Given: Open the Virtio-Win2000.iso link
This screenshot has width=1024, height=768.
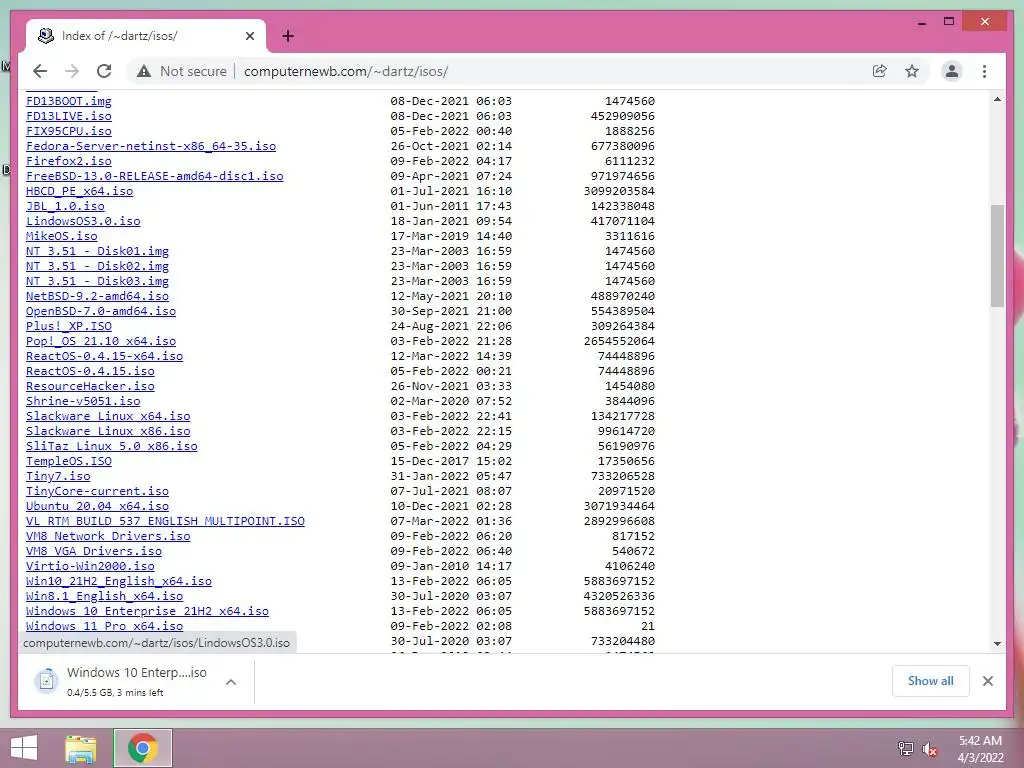Looking at the screenshot, I should coord(90,567).
